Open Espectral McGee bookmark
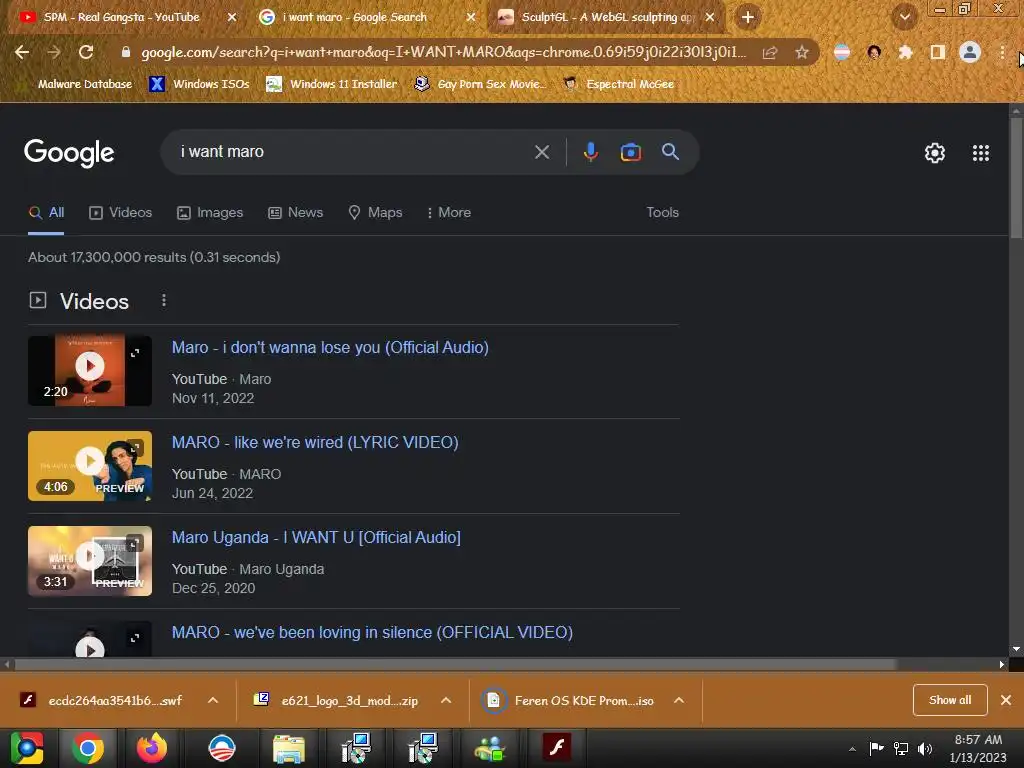Viewport: 1024px width, 768px height. pos(618,84)
